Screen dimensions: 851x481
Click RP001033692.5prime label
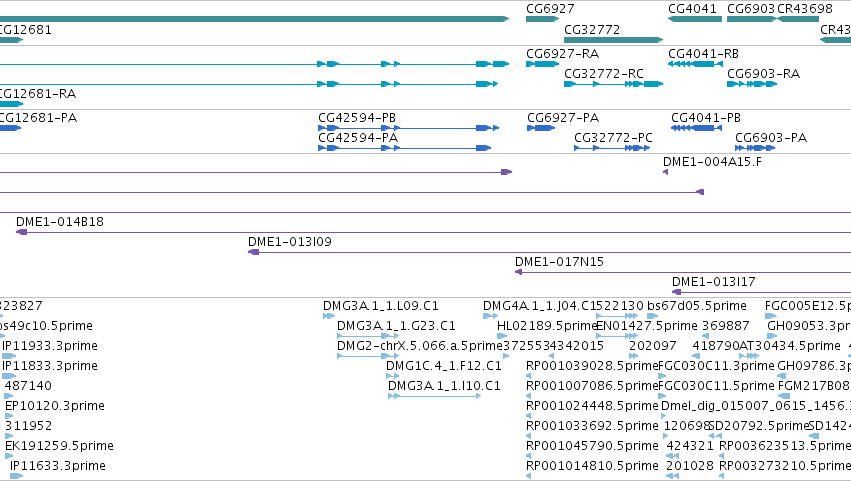[592, 426]
